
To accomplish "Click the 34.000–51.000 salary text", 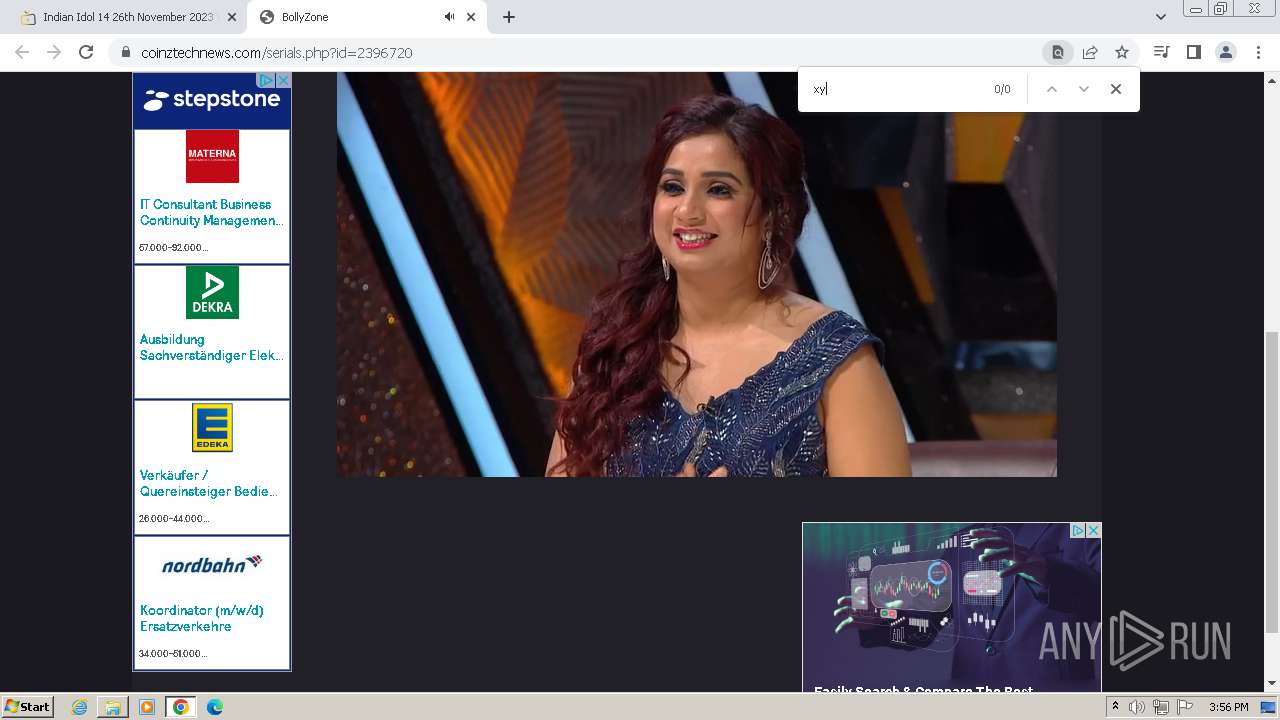I will click(173, 653).
